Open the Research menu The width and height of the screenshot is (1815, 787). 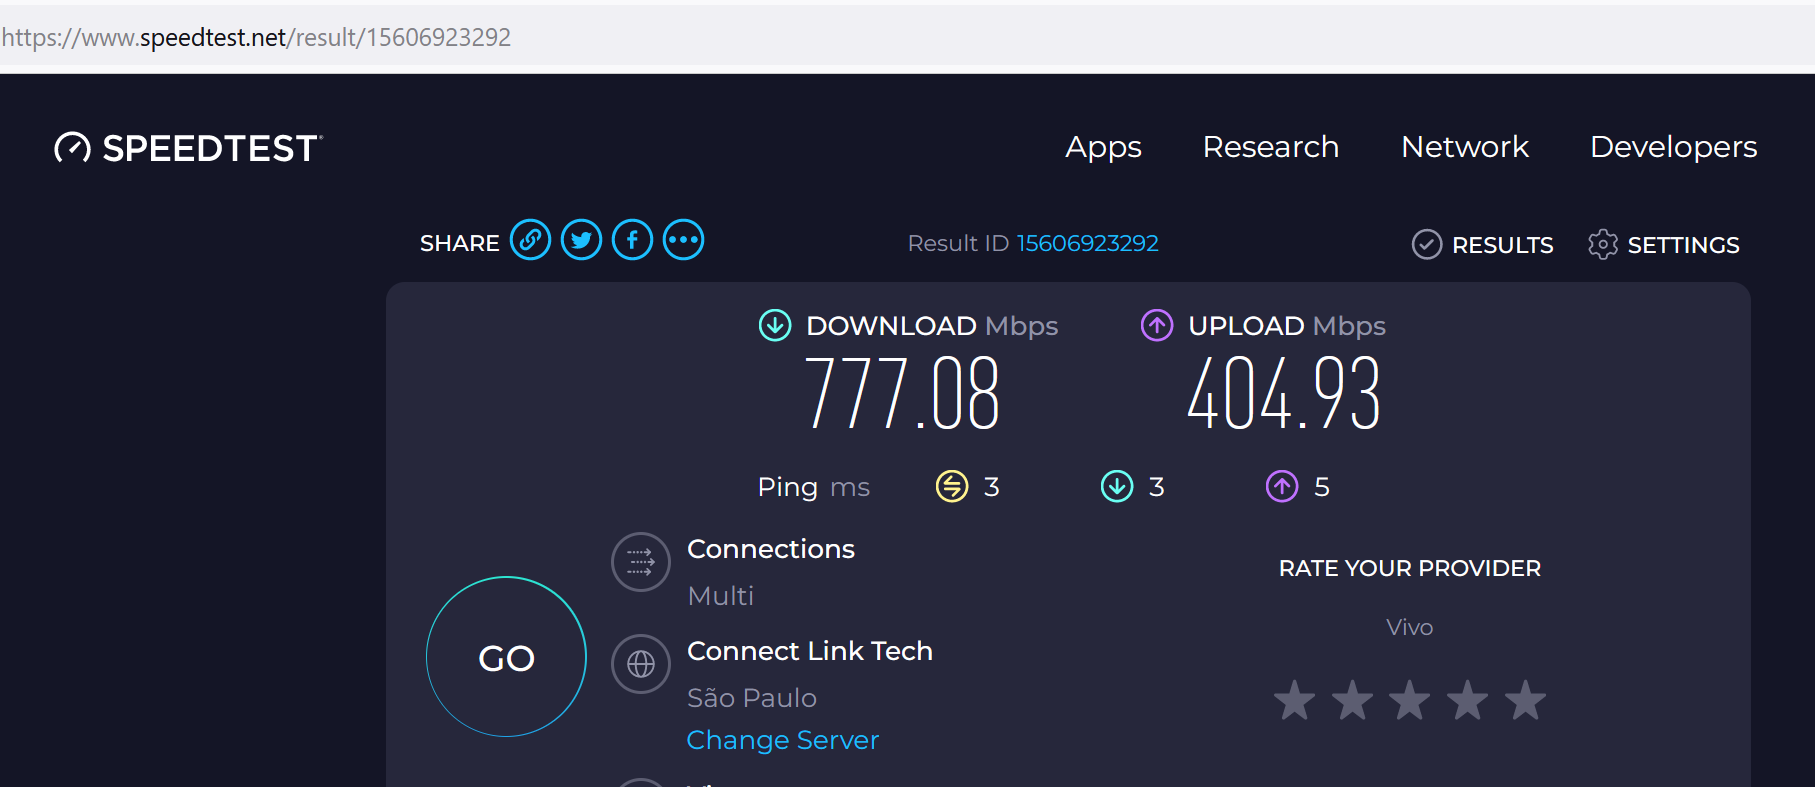pyautogui.click(x=1270, y=147)
